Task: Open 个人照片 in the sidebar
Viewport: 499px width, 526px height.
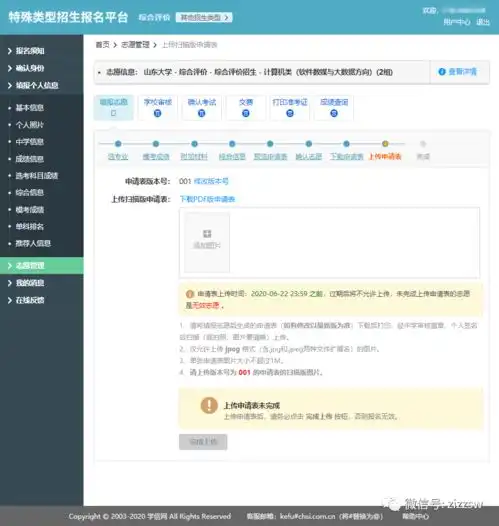Action: [x=30, y=125]
